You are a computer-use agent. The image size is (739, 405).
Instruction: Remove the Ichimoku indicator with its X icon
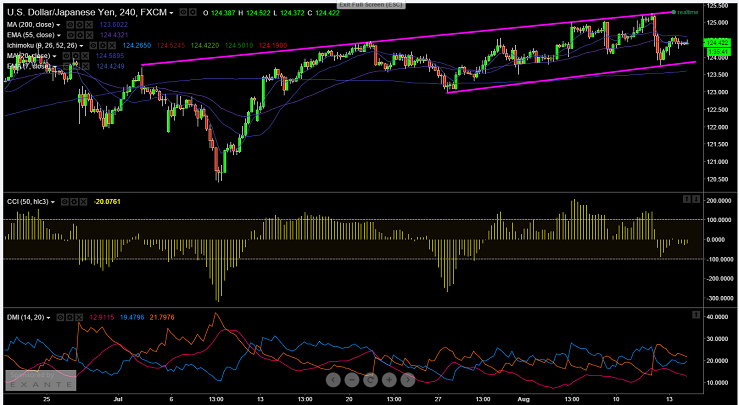coord(112,46)
